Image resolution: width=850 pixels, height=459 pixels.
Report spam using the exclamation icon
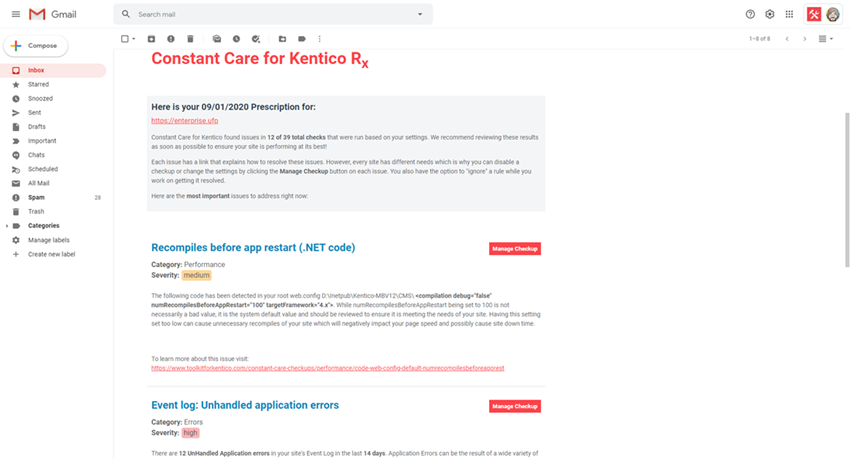(171, 39)
